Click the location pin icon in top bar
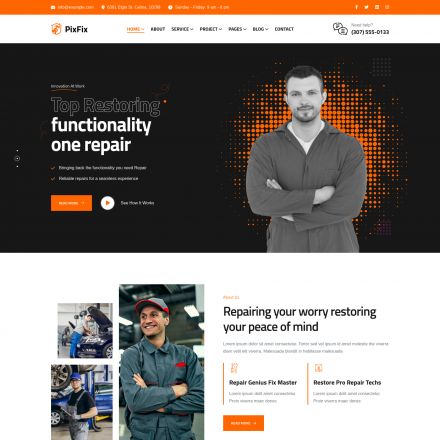Viewport: 440px width, 440px height. point(103,7)
